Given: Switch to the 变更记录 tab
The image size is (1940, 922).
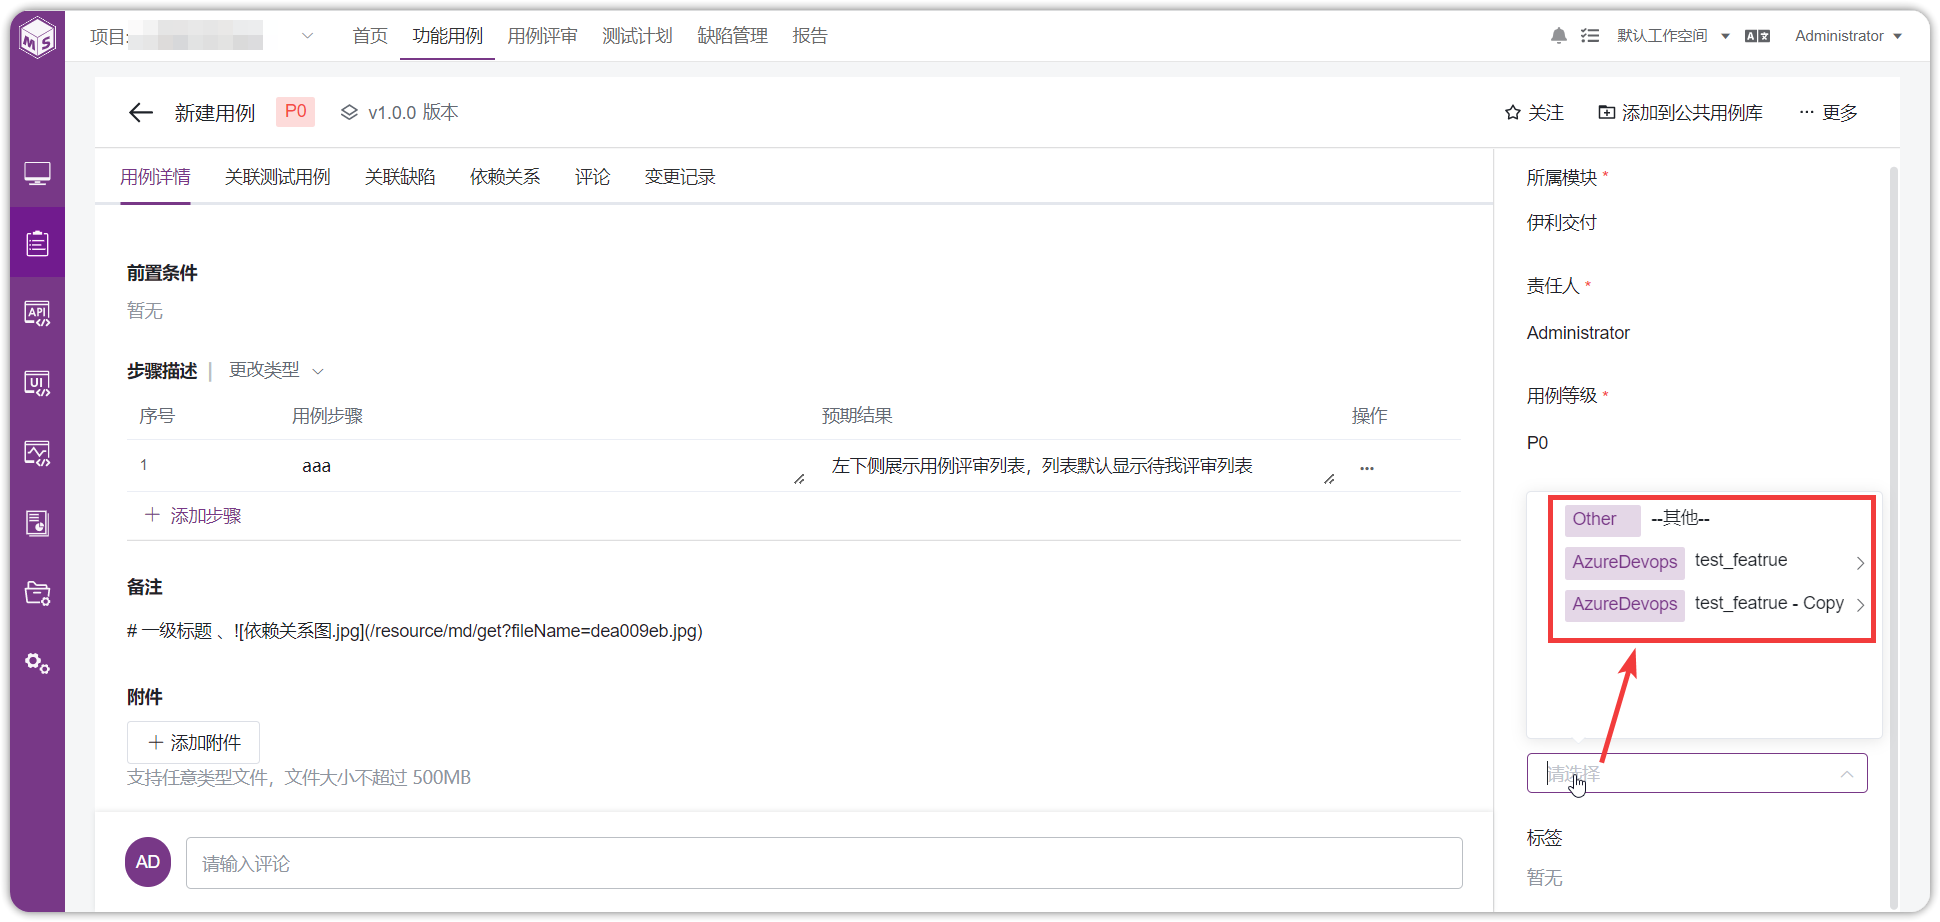Looking at the screenshot, I should (680, 177).
